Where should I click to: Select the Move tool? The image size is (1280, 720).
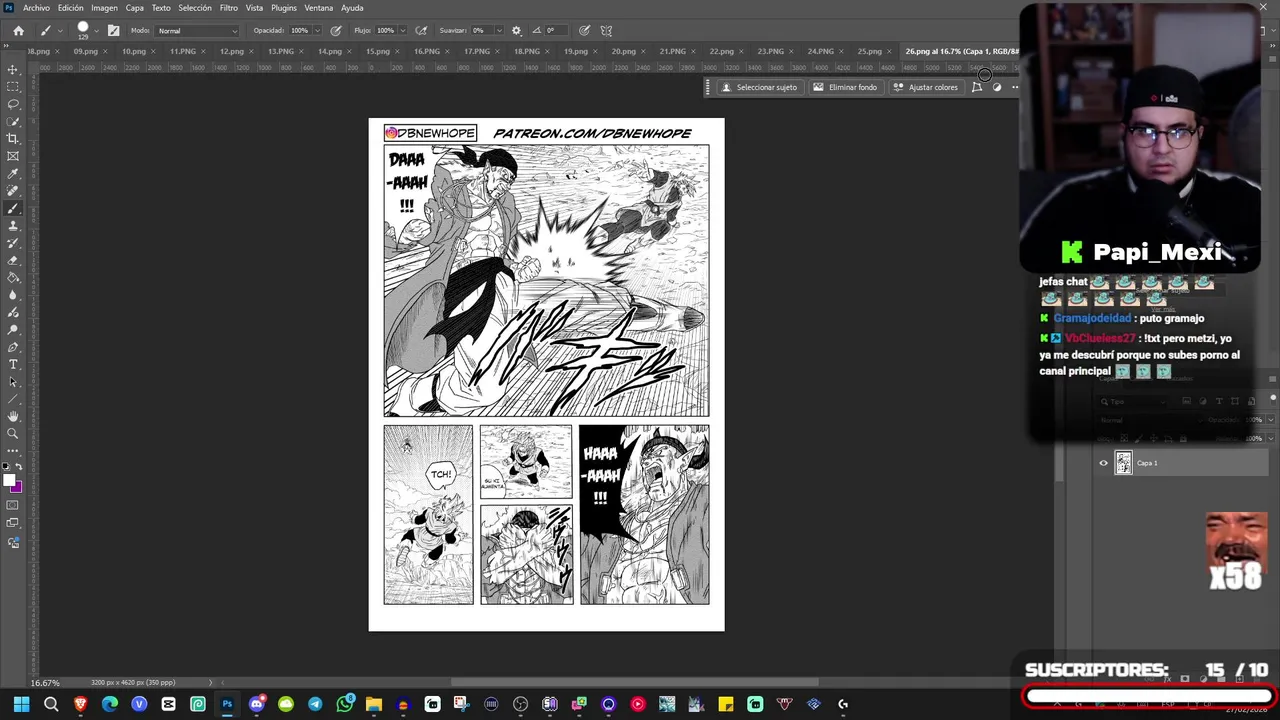click(x=13, y=69)
